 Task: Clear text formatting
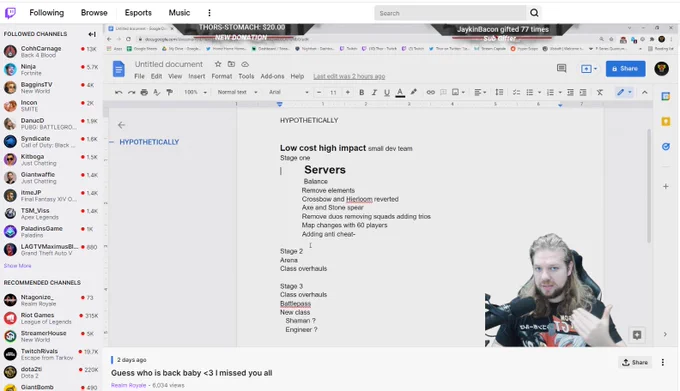tap(600, 92)
